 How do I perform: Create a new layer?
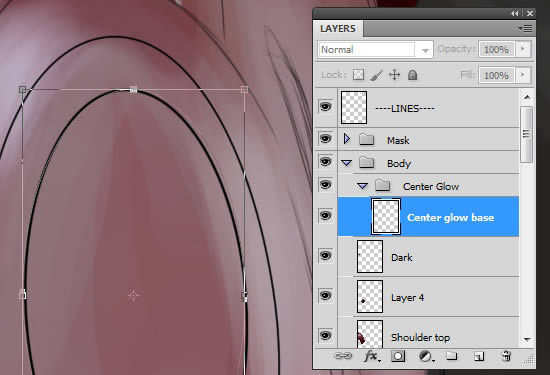479,357
